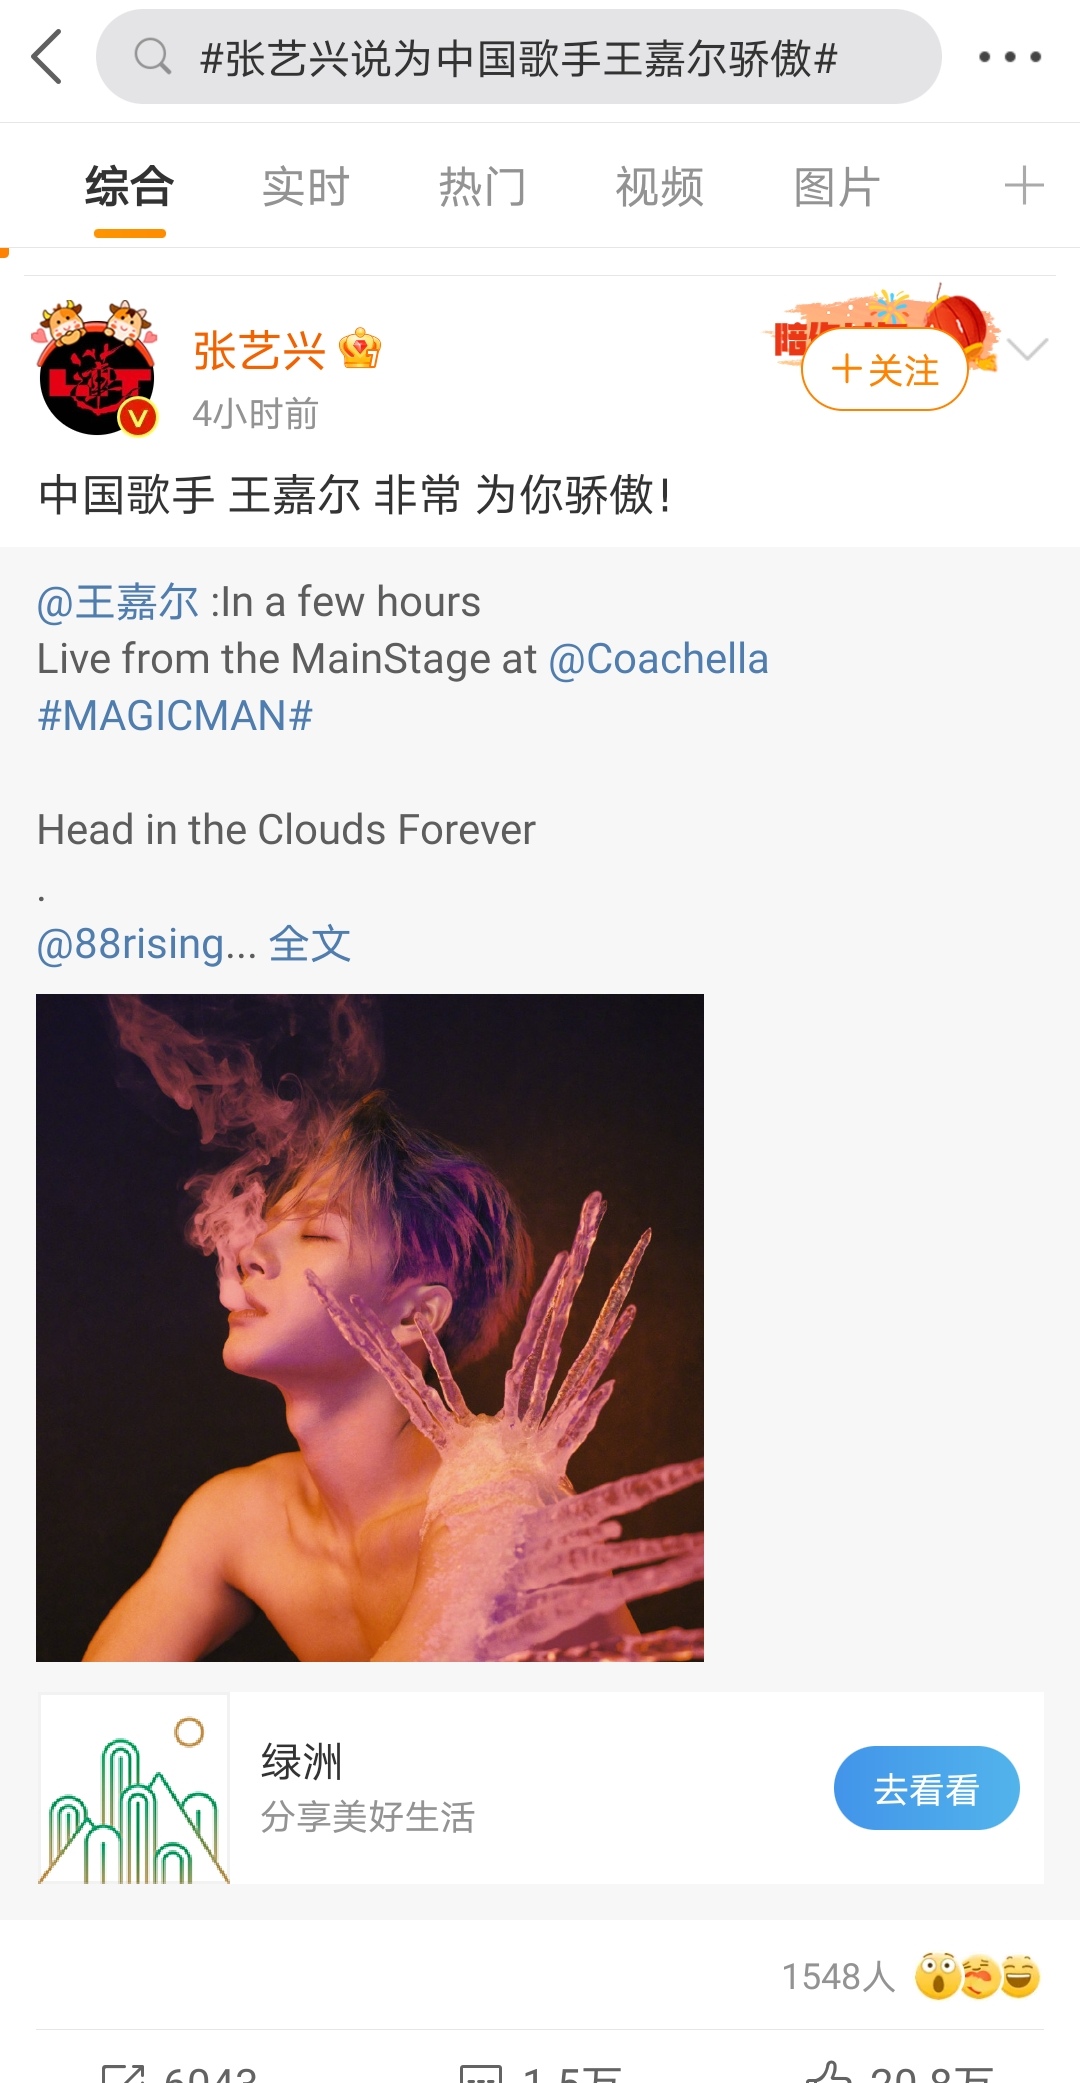Screen dimensions: 1080x2083
Task: Follow 张艺兴 with the 关注 button
Action: tap(885, 369)
